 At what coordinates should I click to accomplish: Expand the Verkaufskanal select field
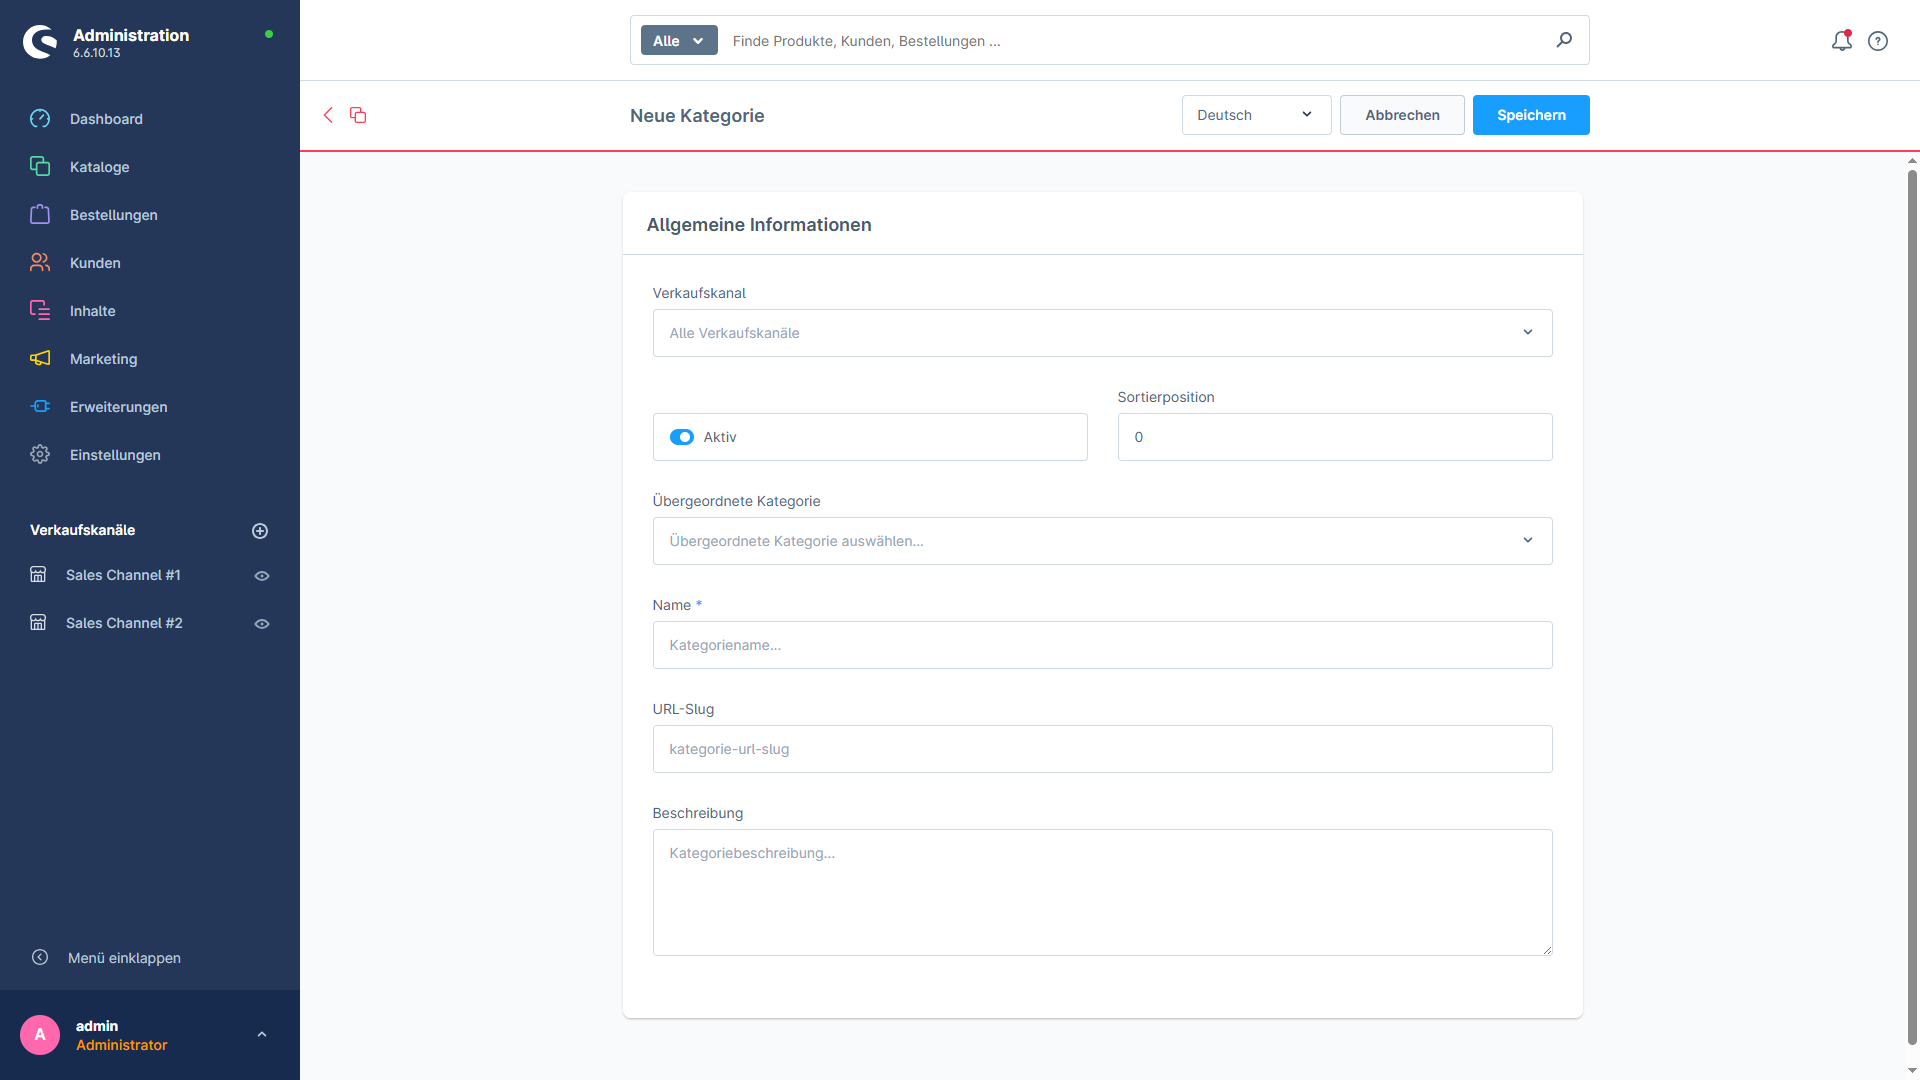coord(1102,333)
